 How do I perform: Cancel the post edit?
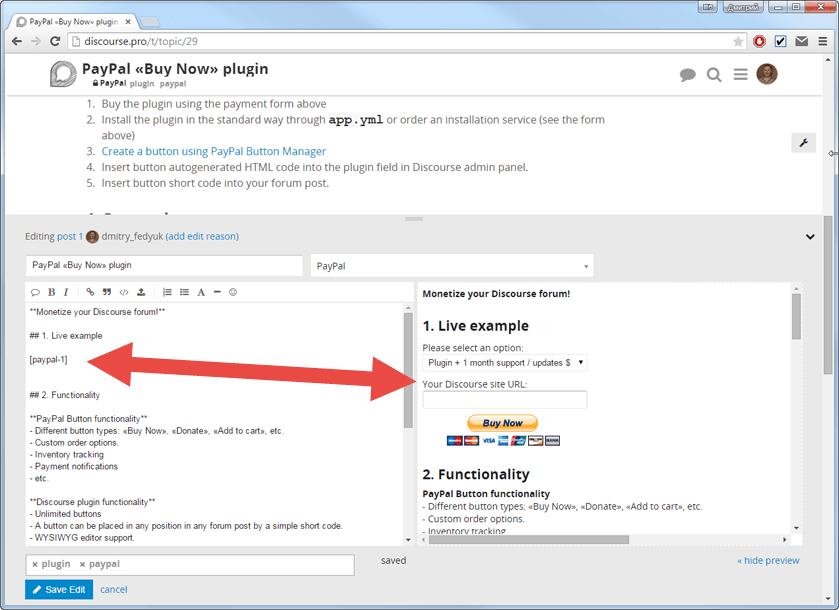tap(114, 589)
